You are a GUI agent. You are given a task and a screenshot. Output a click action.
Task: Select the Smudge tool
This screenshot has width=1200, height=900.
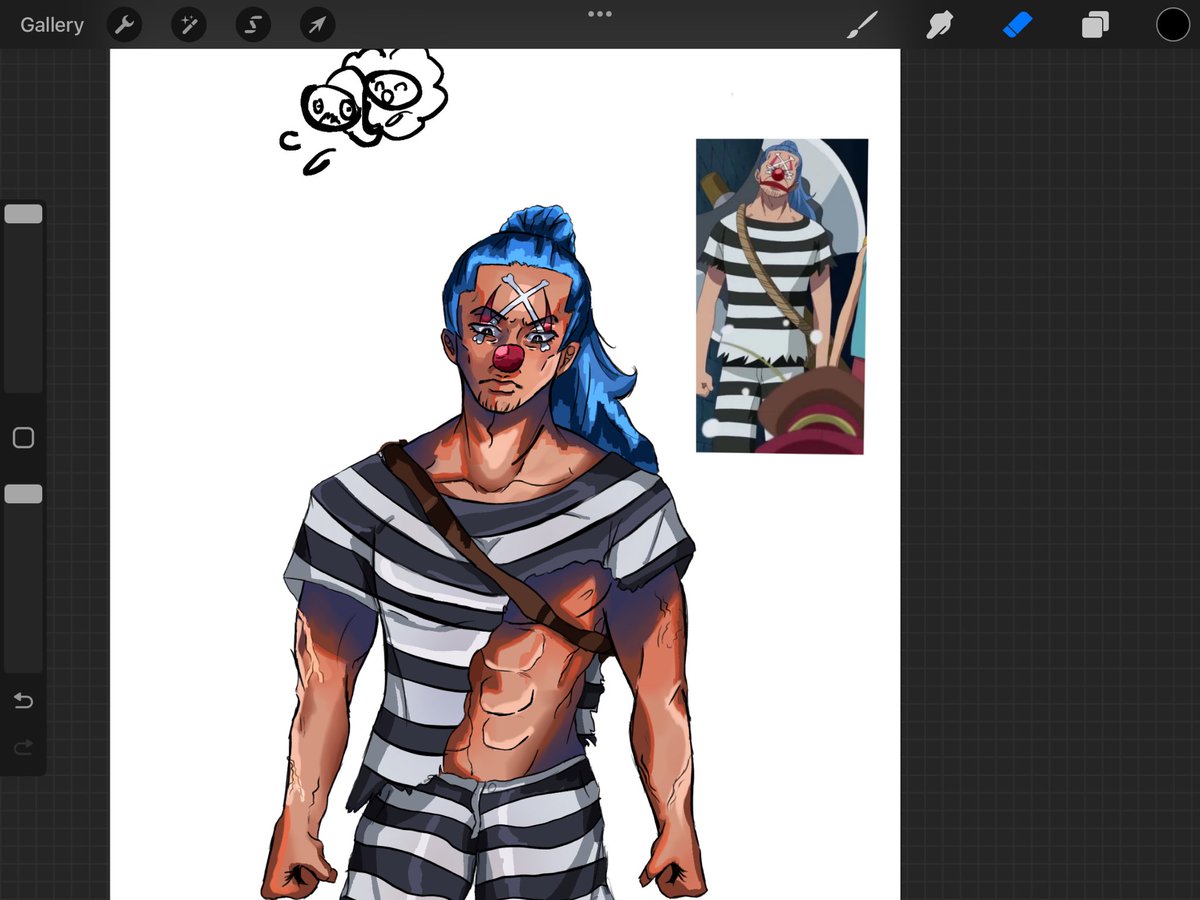939,25
